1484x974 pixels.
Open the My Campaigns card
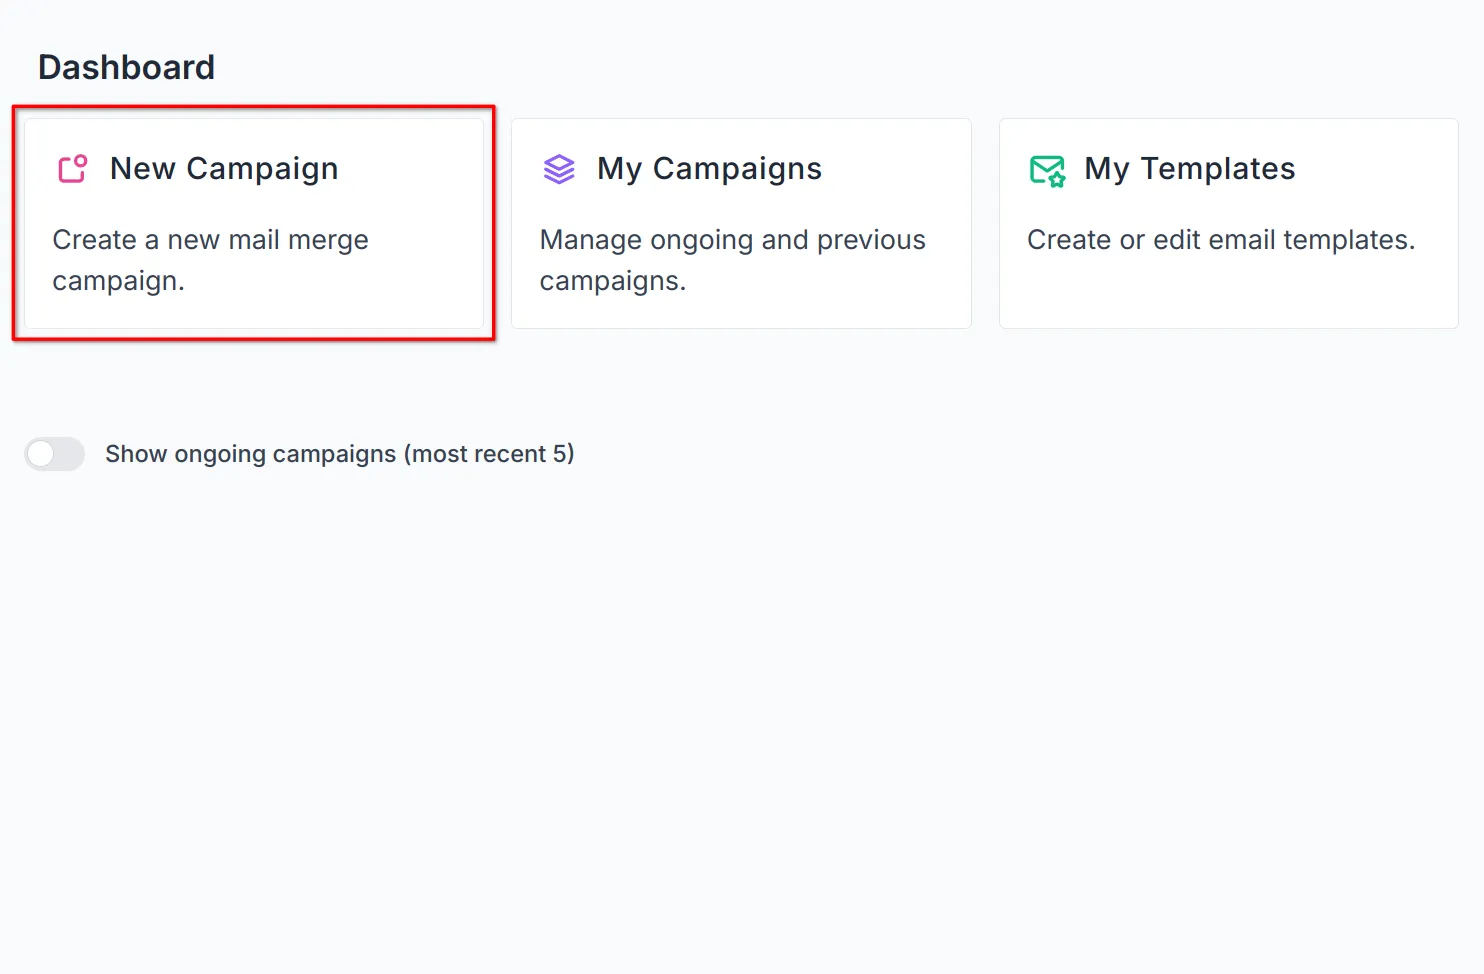(740, 223)
